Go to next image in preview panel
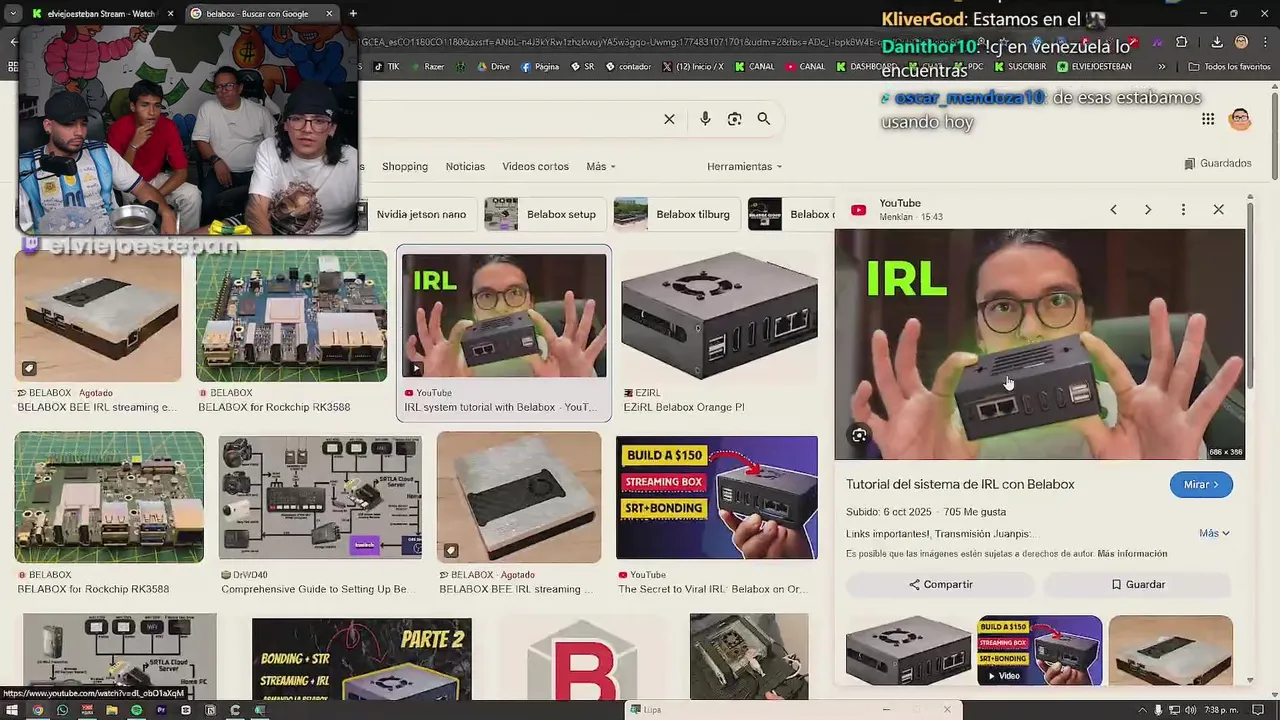Viewport: 1280px width, 720px height. (x=1148, y=210)
